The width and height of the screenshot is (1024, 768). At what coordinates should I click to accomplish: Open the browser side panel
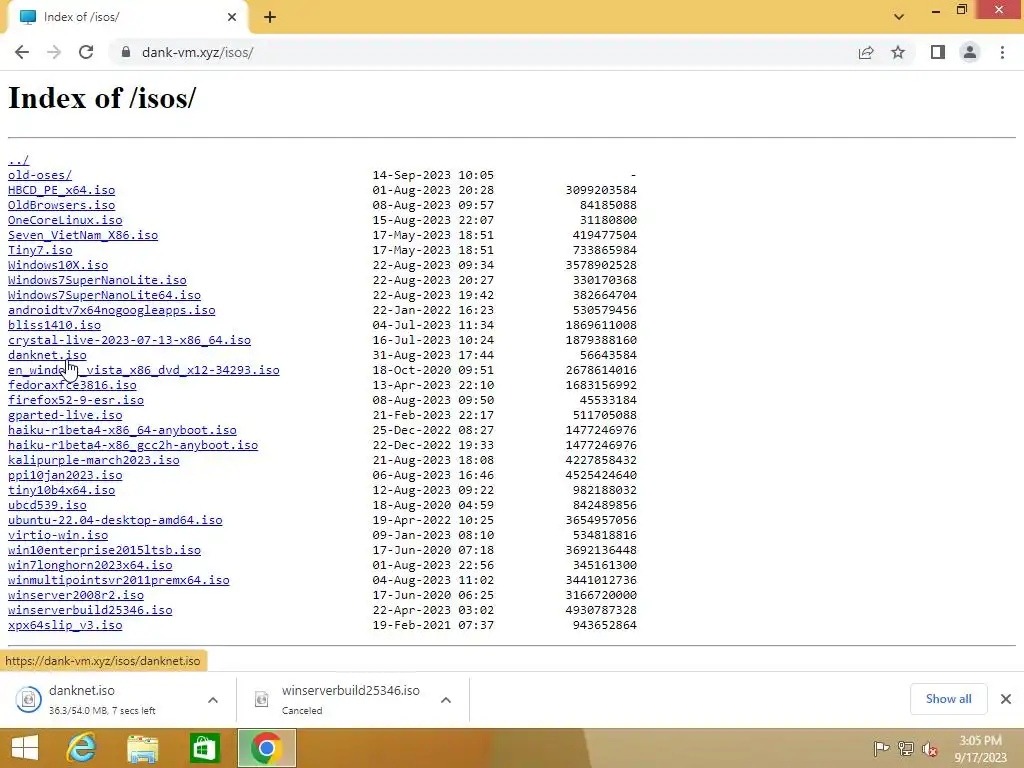point(938,52)
